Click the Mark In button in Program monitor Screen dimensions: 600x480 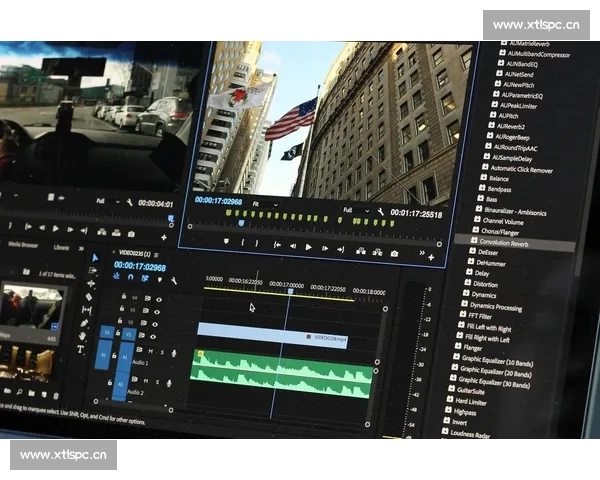tap(243, 242)
